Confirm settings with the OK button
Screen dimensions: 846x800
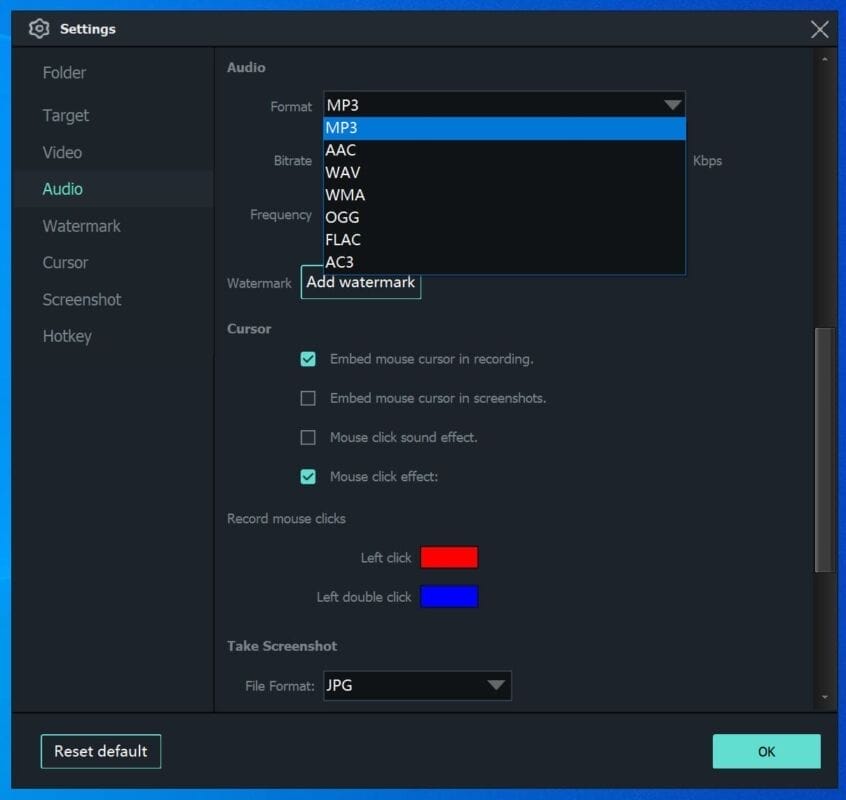pos(766,751)
